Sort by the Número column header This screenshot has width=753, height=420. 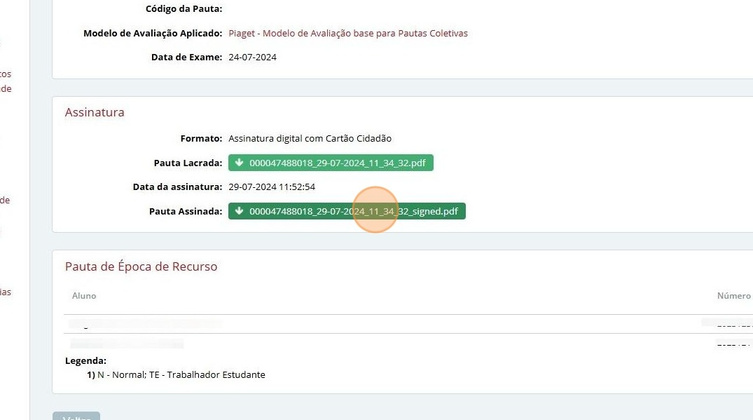733,296
